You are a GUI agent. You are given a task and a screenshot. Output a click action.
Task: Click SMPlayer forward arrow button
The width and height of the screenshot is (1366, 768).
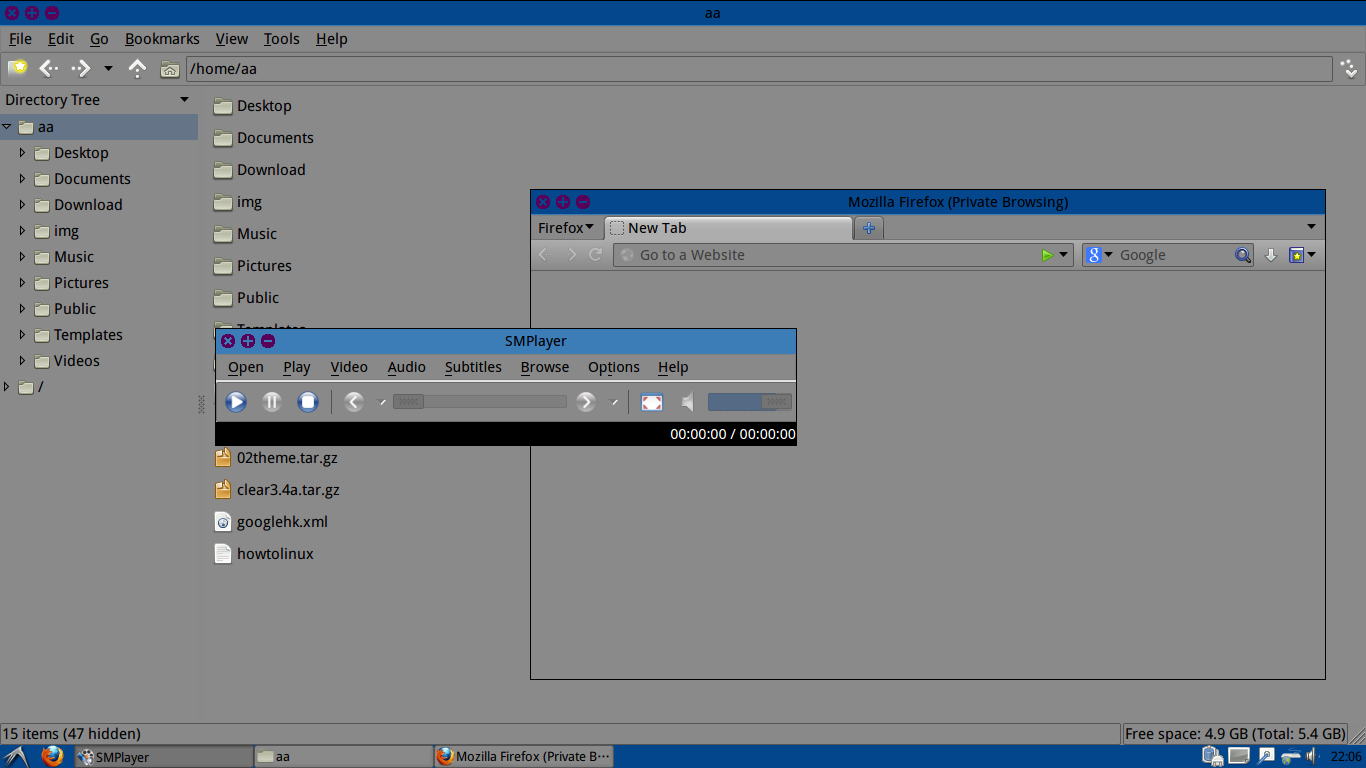pyautogui.click(x=586, y=402)
